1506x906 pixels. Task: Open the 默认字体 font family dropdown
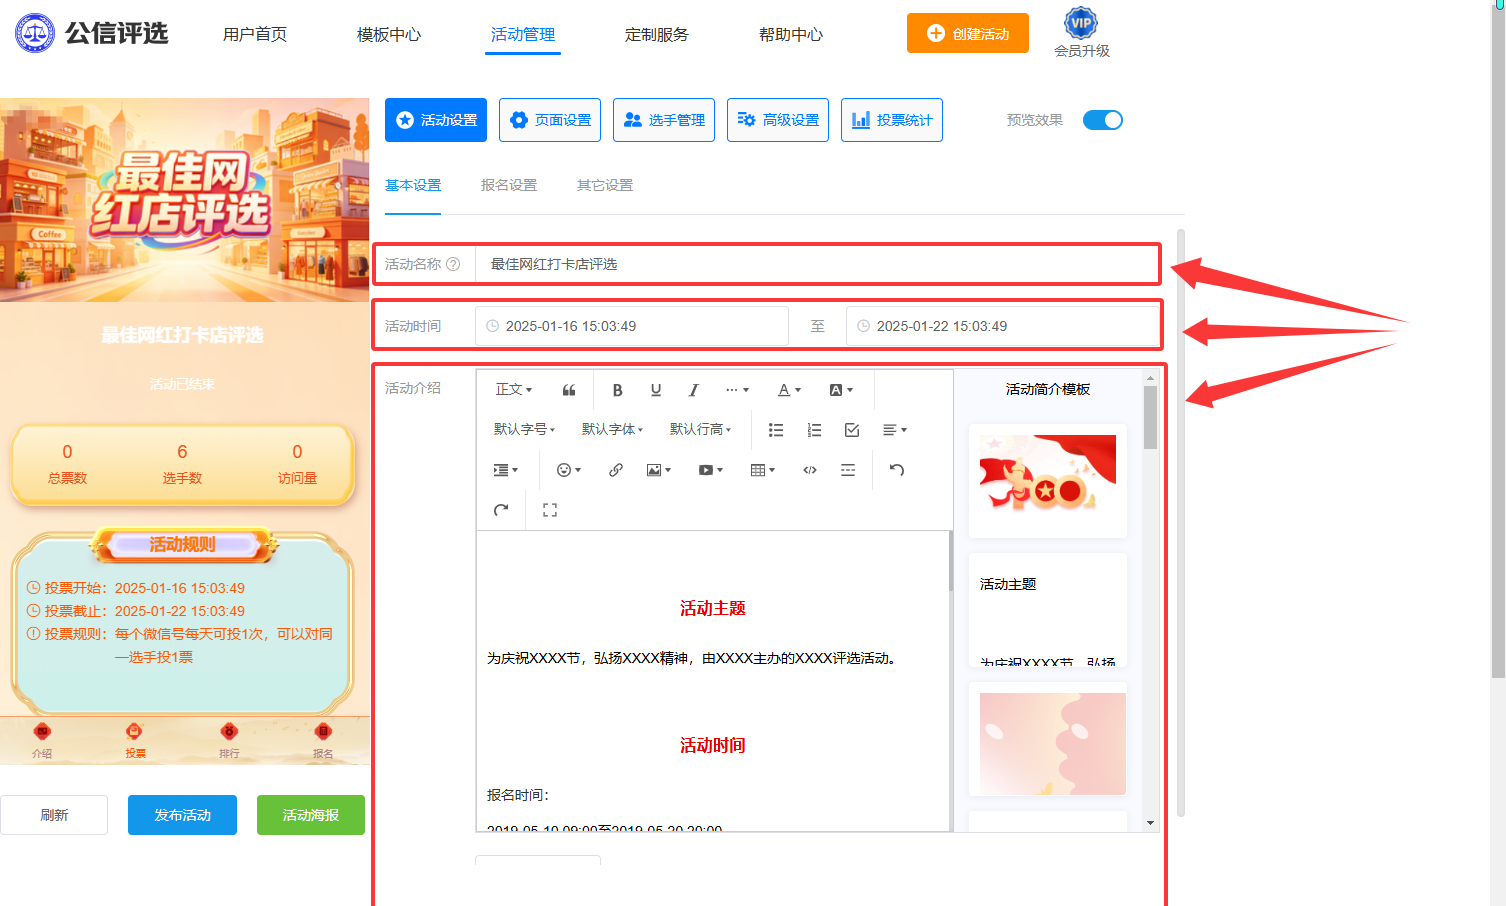[612, 430]
